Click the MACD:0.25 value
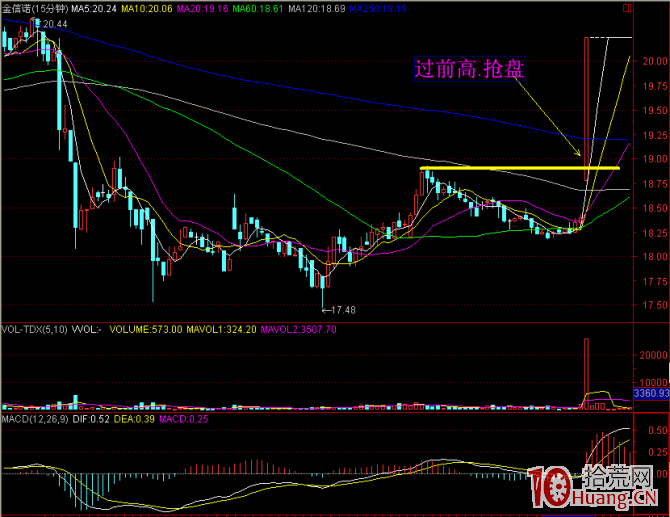 [184, 419]
